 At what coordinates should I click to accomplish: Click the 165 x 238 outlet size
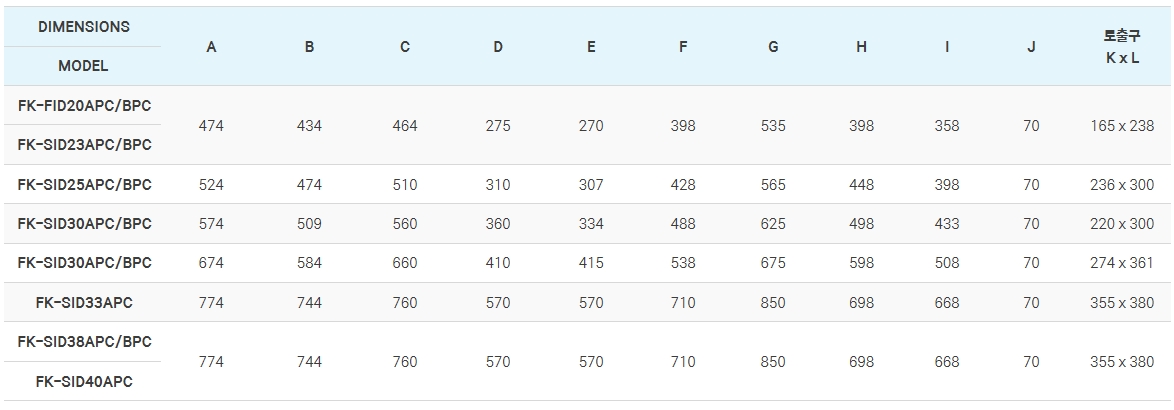tap(1122, 126)
